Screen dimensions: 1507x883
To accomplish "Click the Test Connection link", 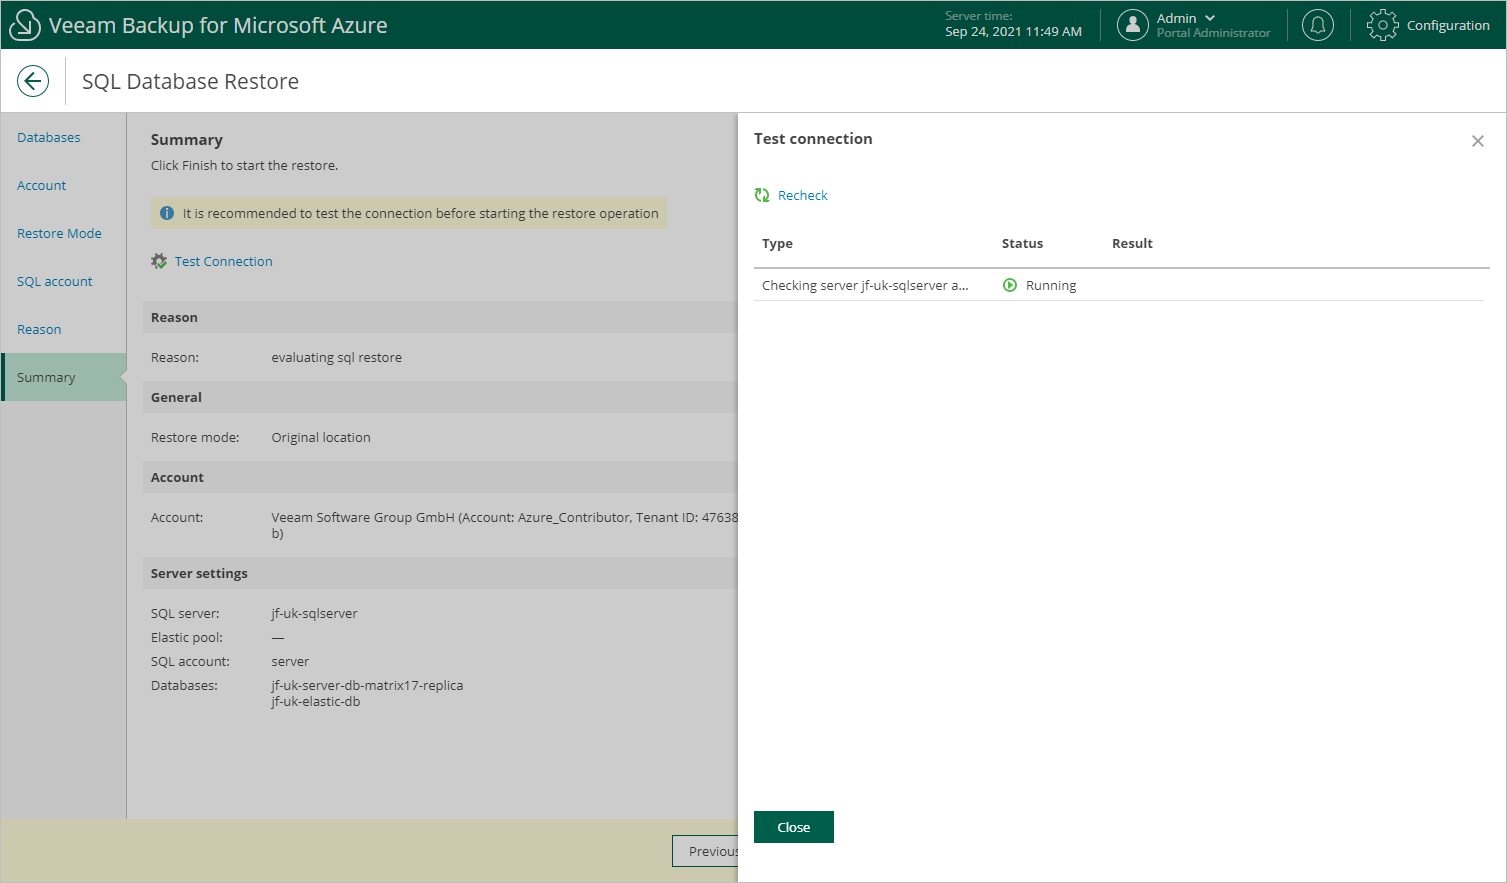I will [x=224, y=261].
